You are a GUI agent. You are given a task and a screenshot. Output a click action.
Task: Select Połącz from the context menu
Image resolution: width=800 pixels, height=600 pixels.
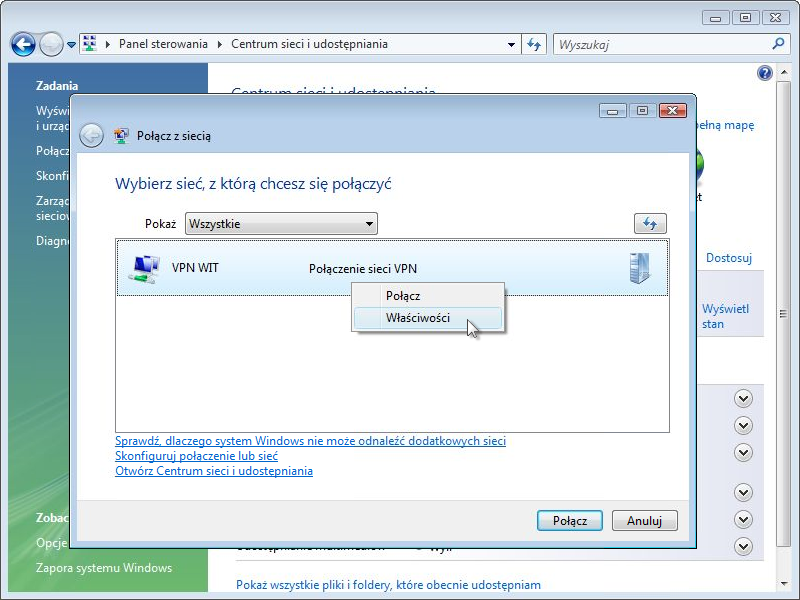pyautogui.click(x=403, y=296)
